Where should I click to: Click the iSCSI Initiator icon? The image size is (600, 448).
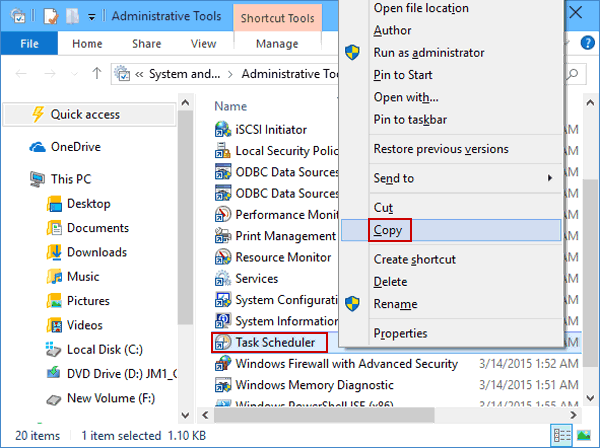(x=222, y=129)
